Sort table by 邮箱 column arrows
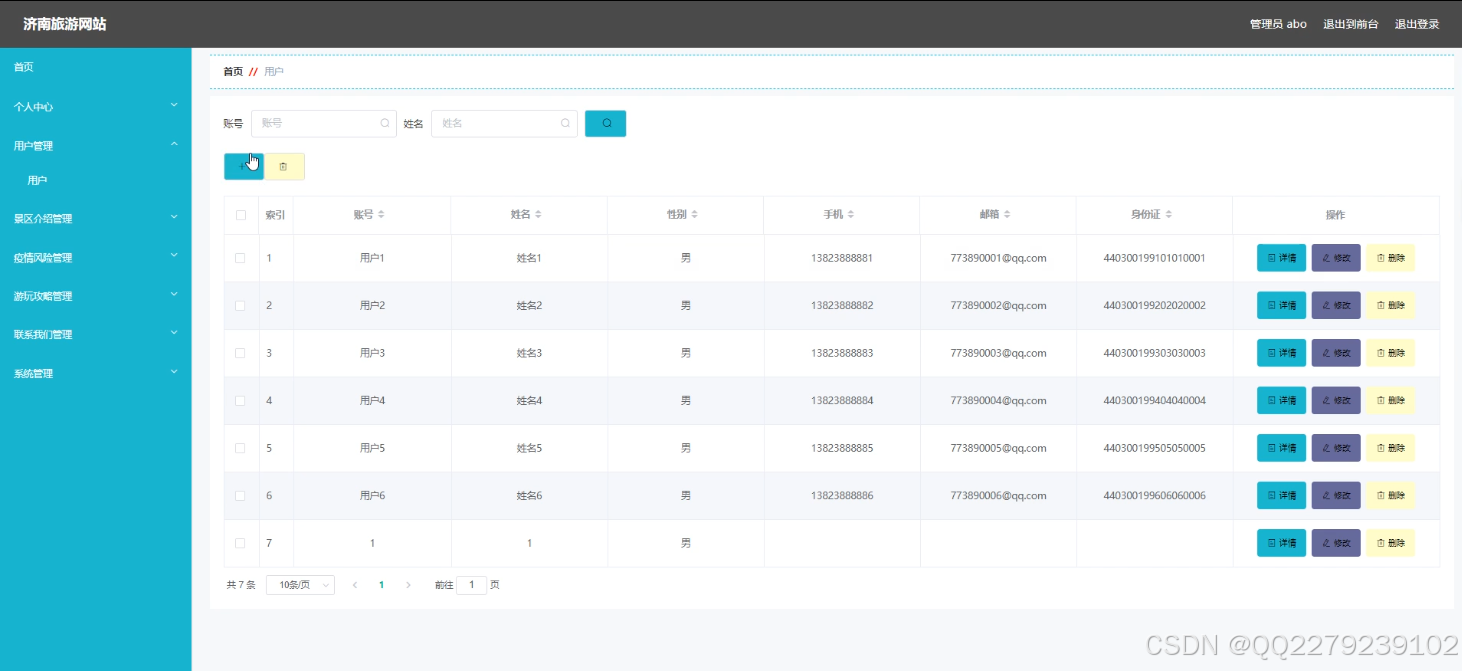 [x=1007, y=215]
